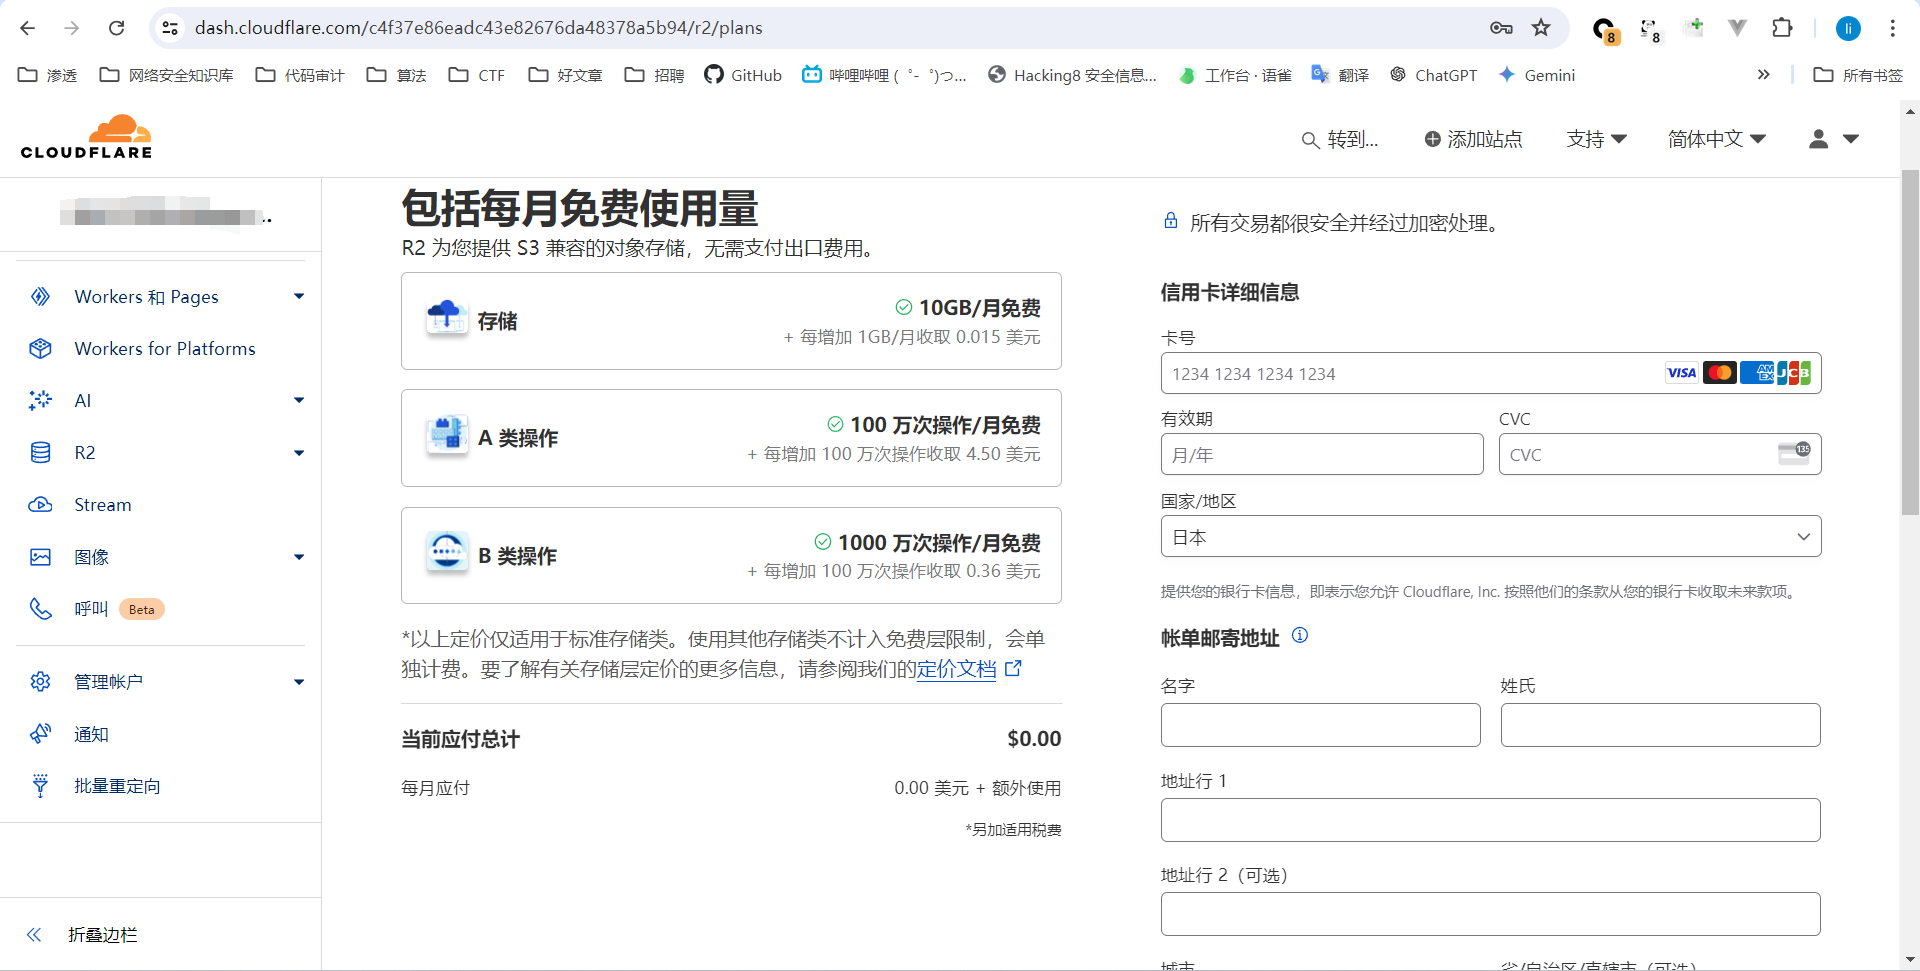Click the 图像 image icon in sidebar
Image resolution: width=1920 pixels, height=971 pixels.
tap(40, 557)
